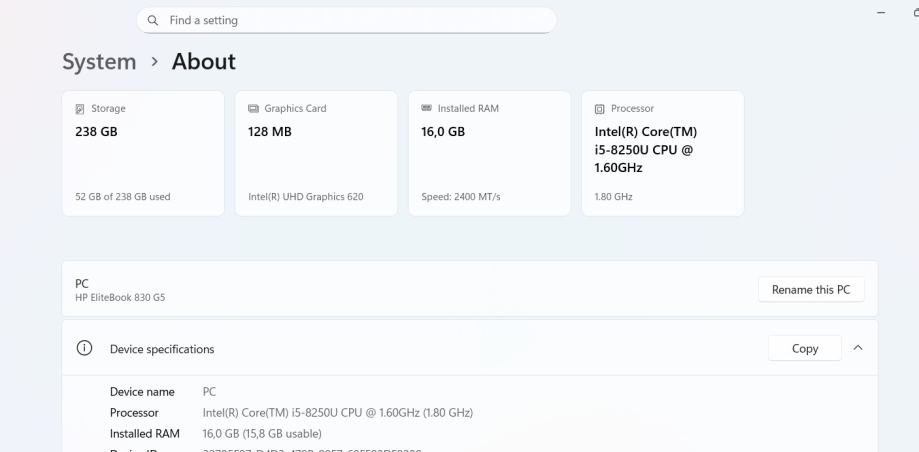Click the Processor chip icon

pos(600,108)
